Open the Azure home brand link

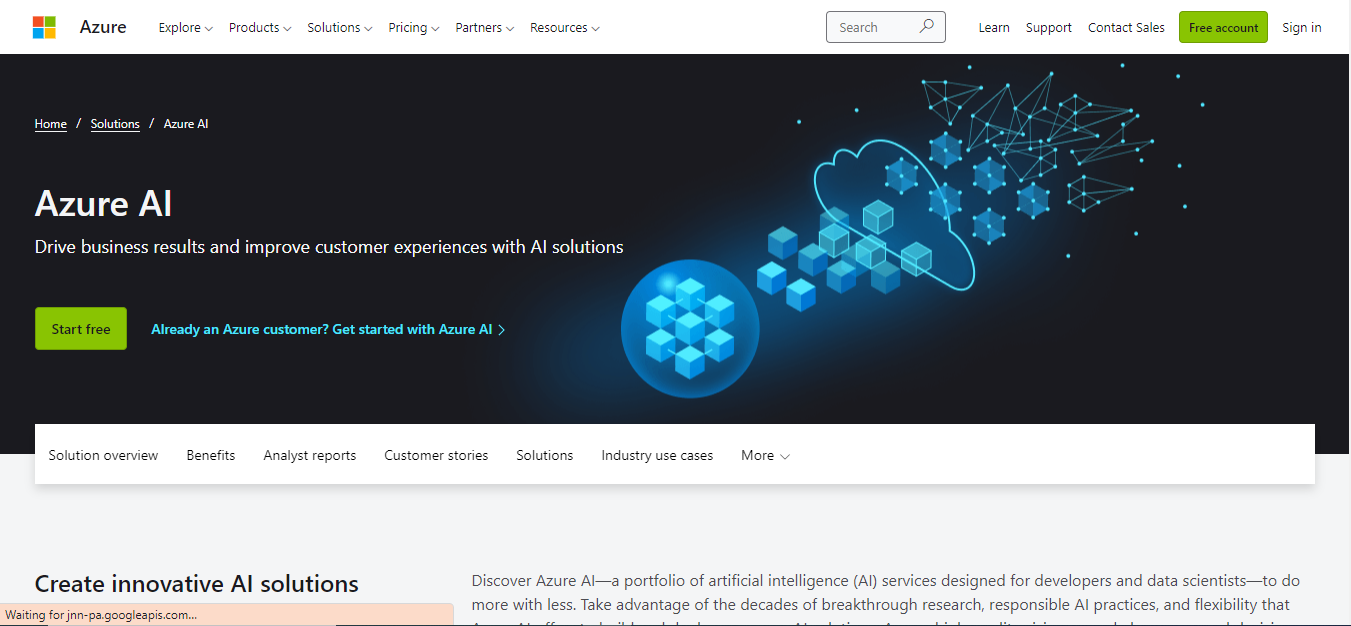tap(103, 27)
